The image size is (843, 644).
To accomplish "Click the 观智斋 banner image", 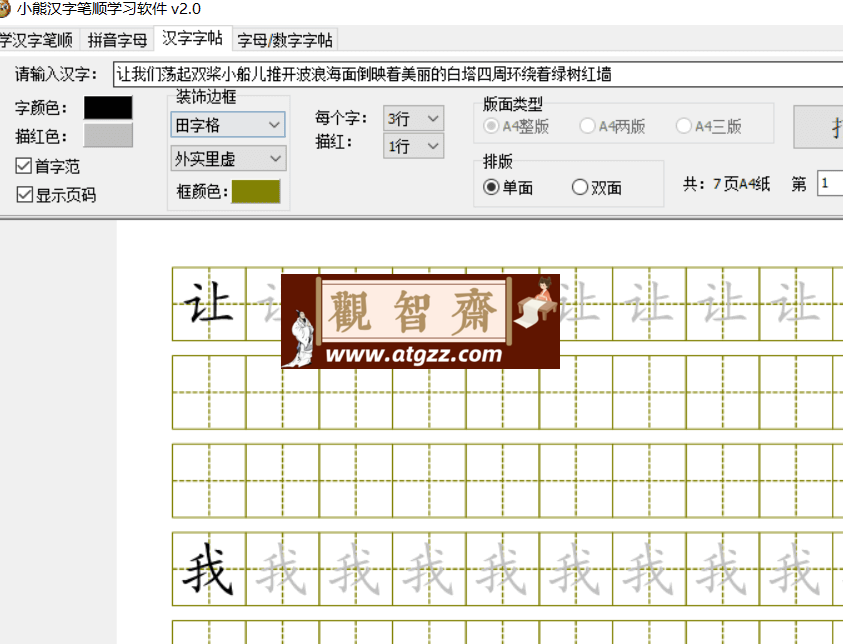I will [x=420, y=321].
